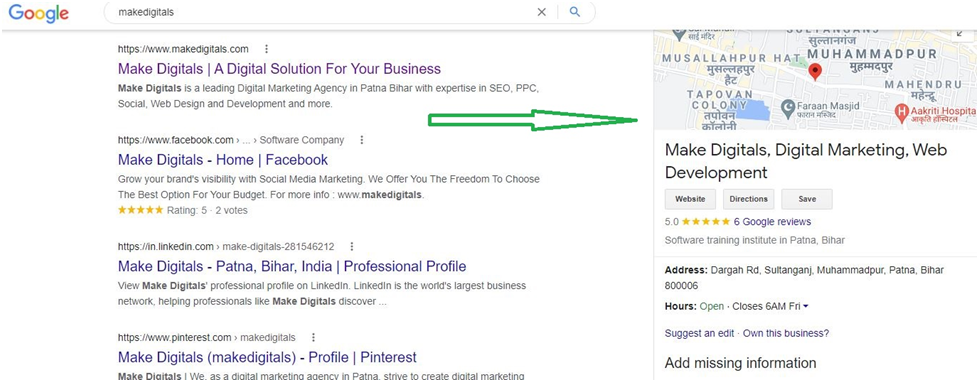Open three-dot menu beside Pinterest result
979x382 pixels.
click(x=313, y=337)
